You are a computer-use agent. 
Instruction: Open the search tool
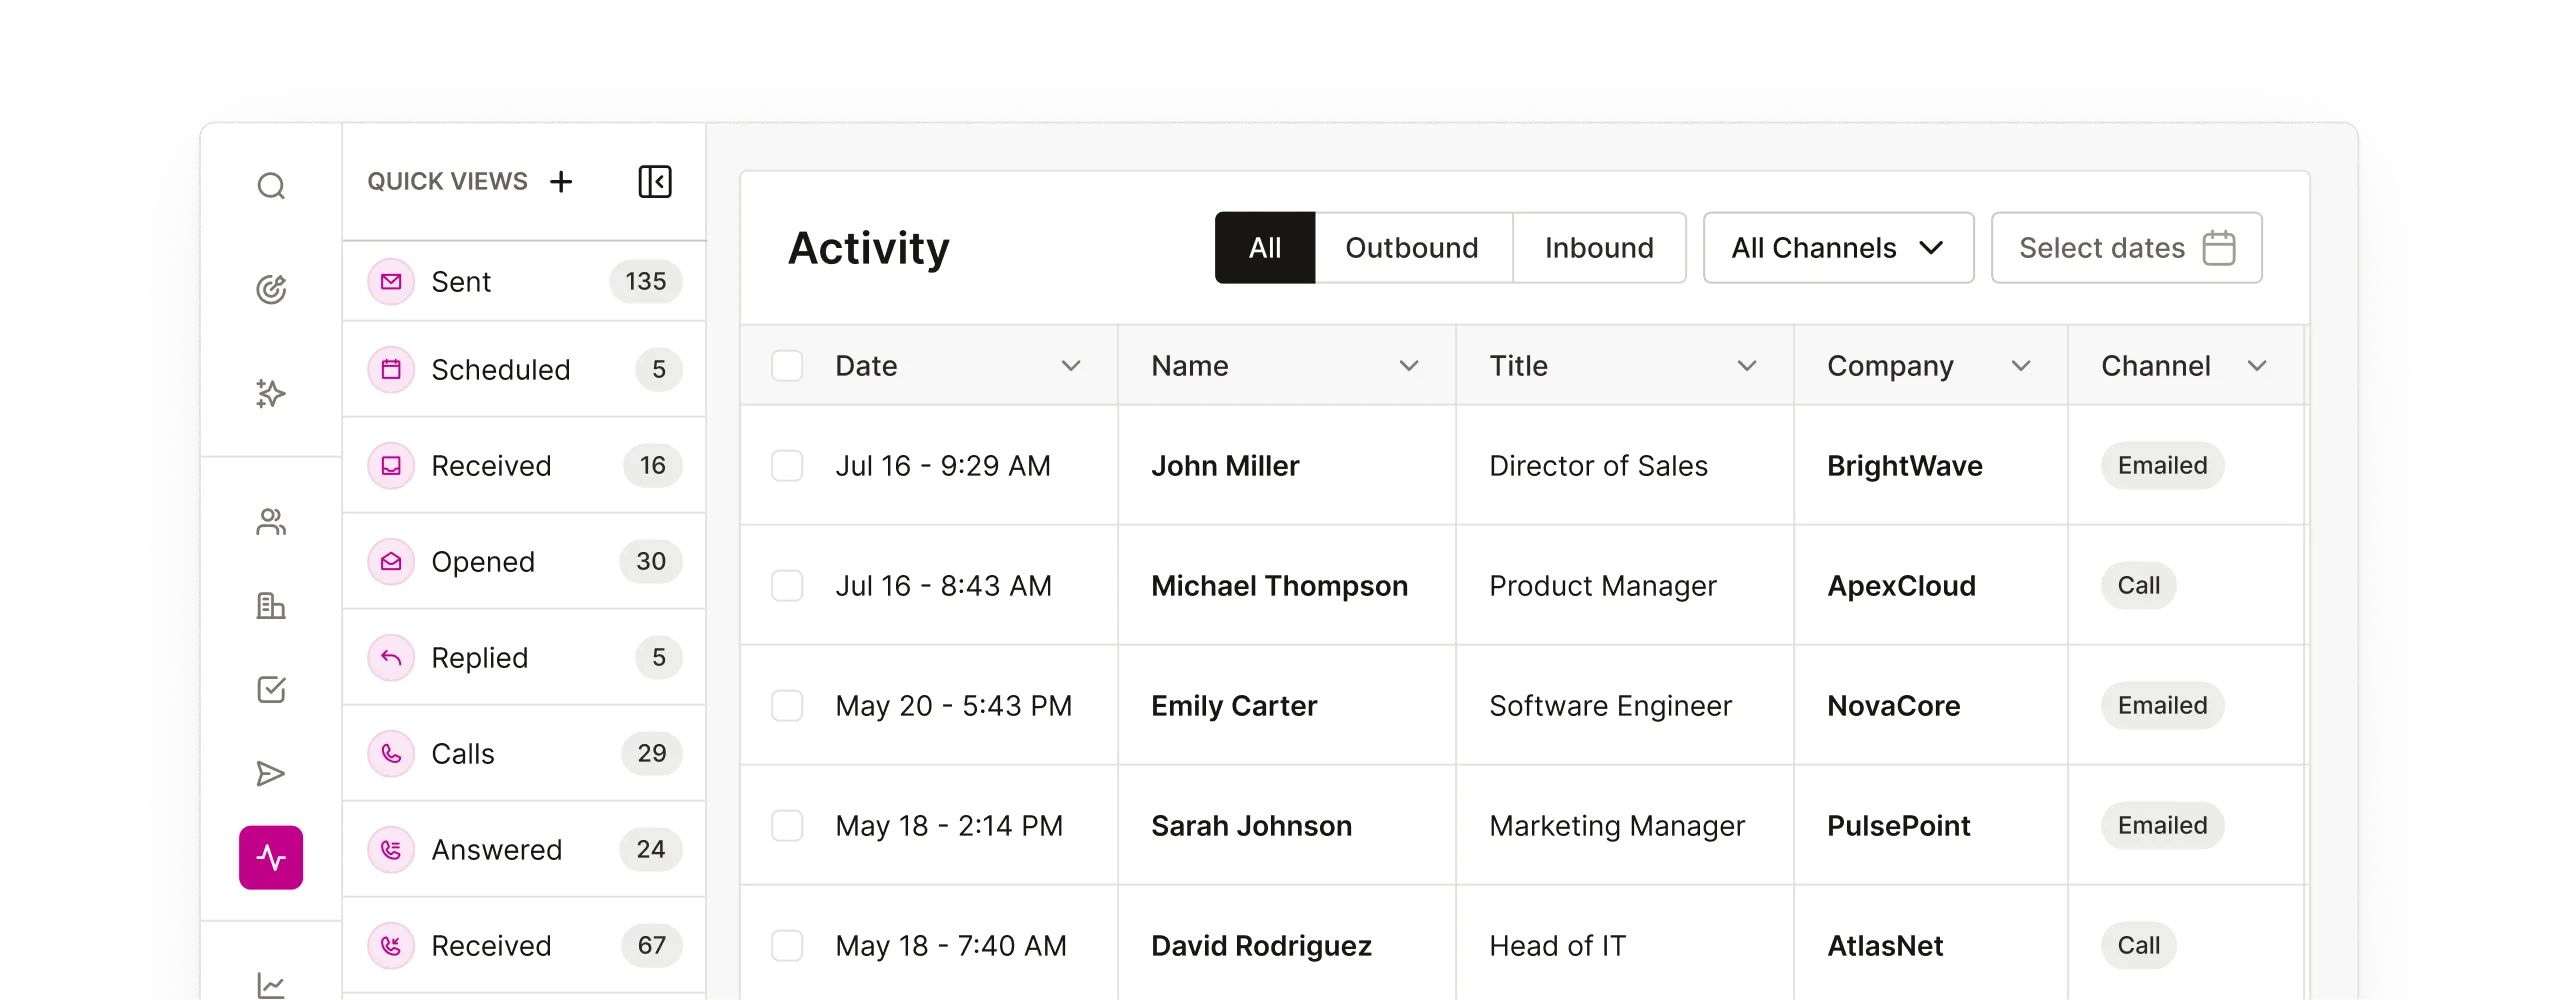pyautogui.click(x=270, y=186)
